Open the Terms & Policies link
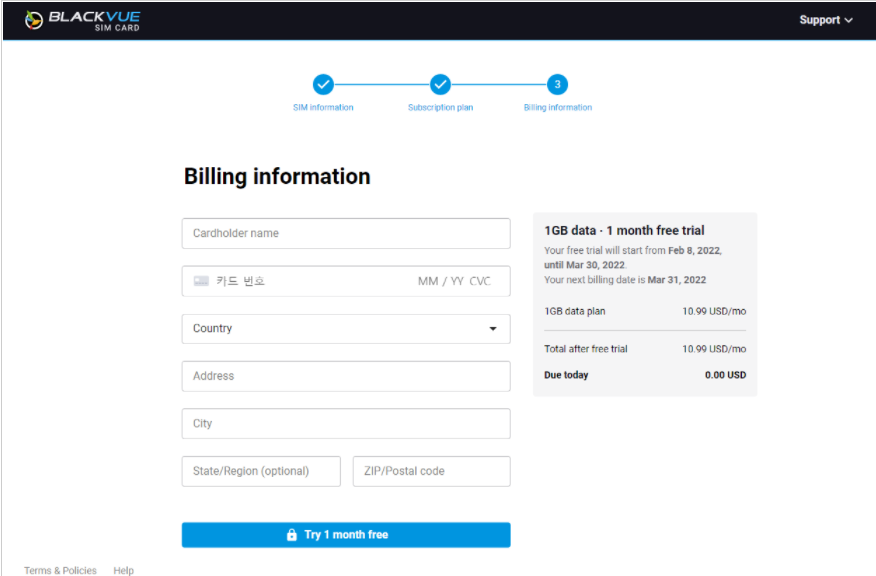 [x=60, y=570]
